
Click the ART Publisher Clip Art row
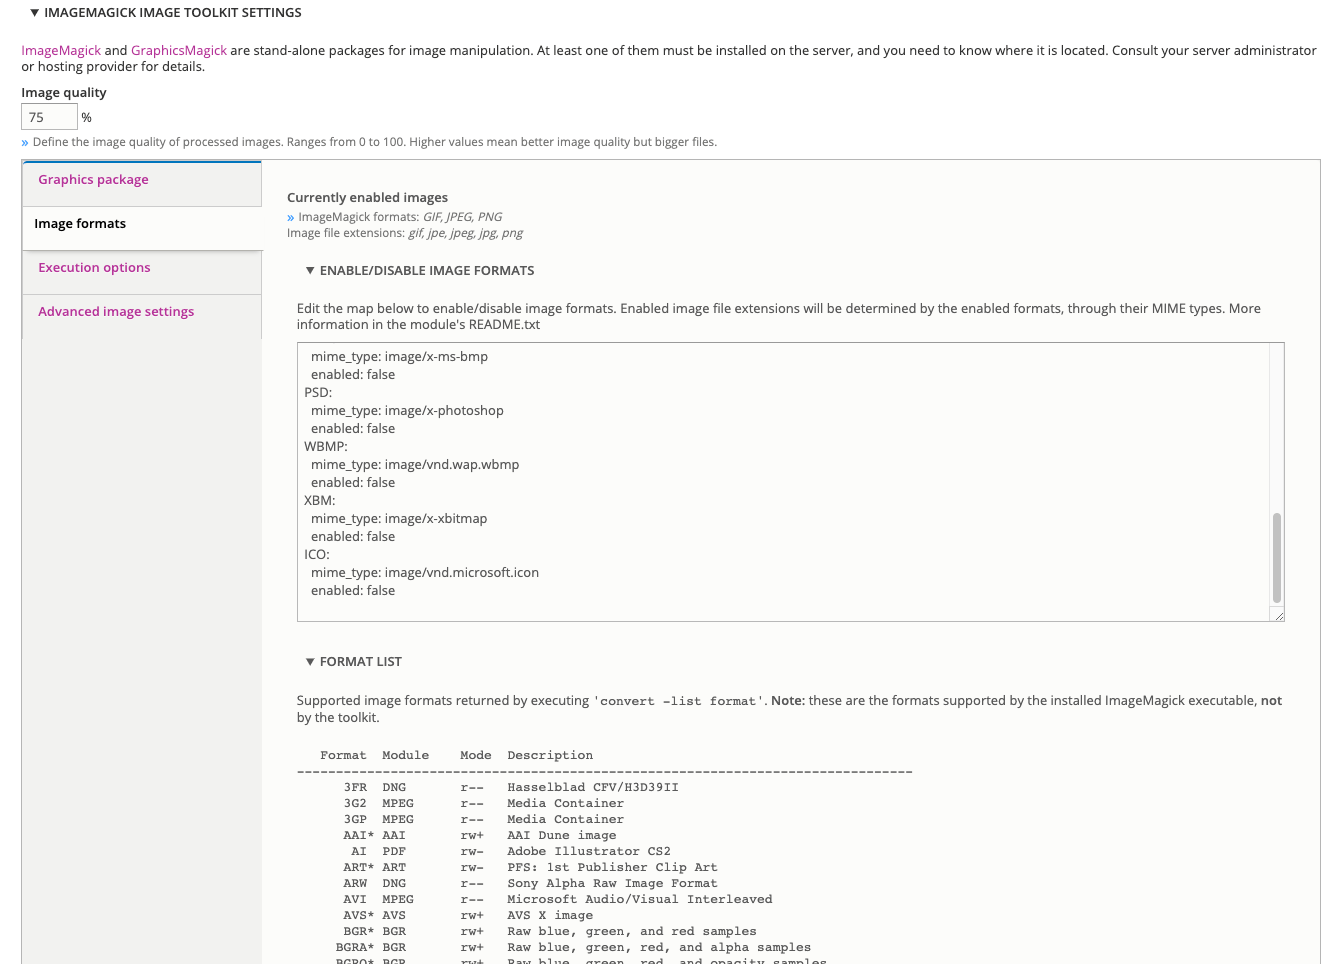[530, 868]
